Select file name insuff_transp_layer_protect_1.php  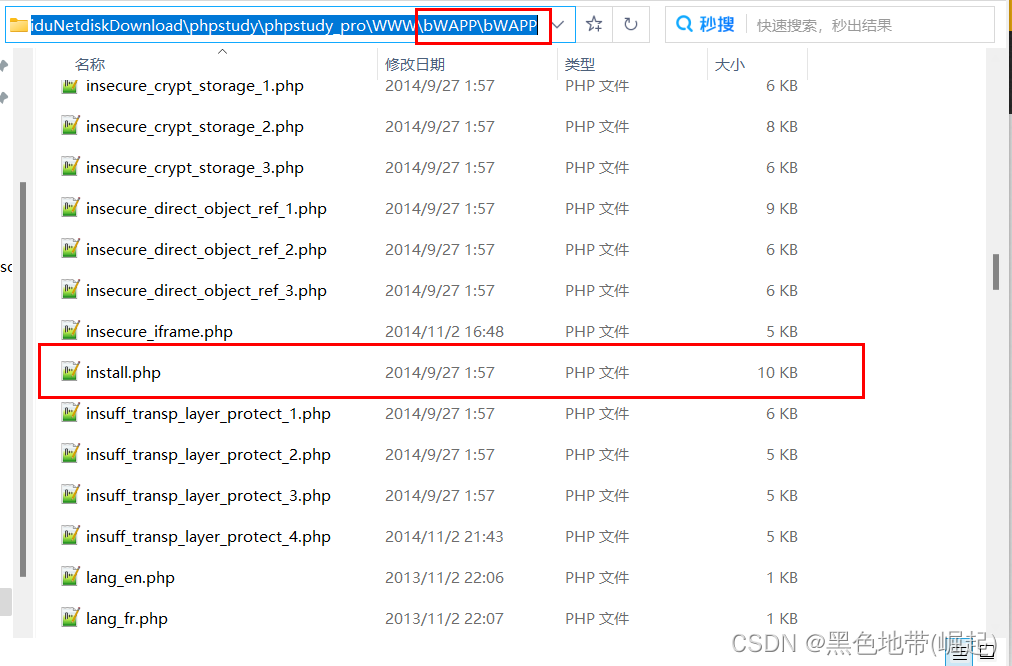pos(208,414)
